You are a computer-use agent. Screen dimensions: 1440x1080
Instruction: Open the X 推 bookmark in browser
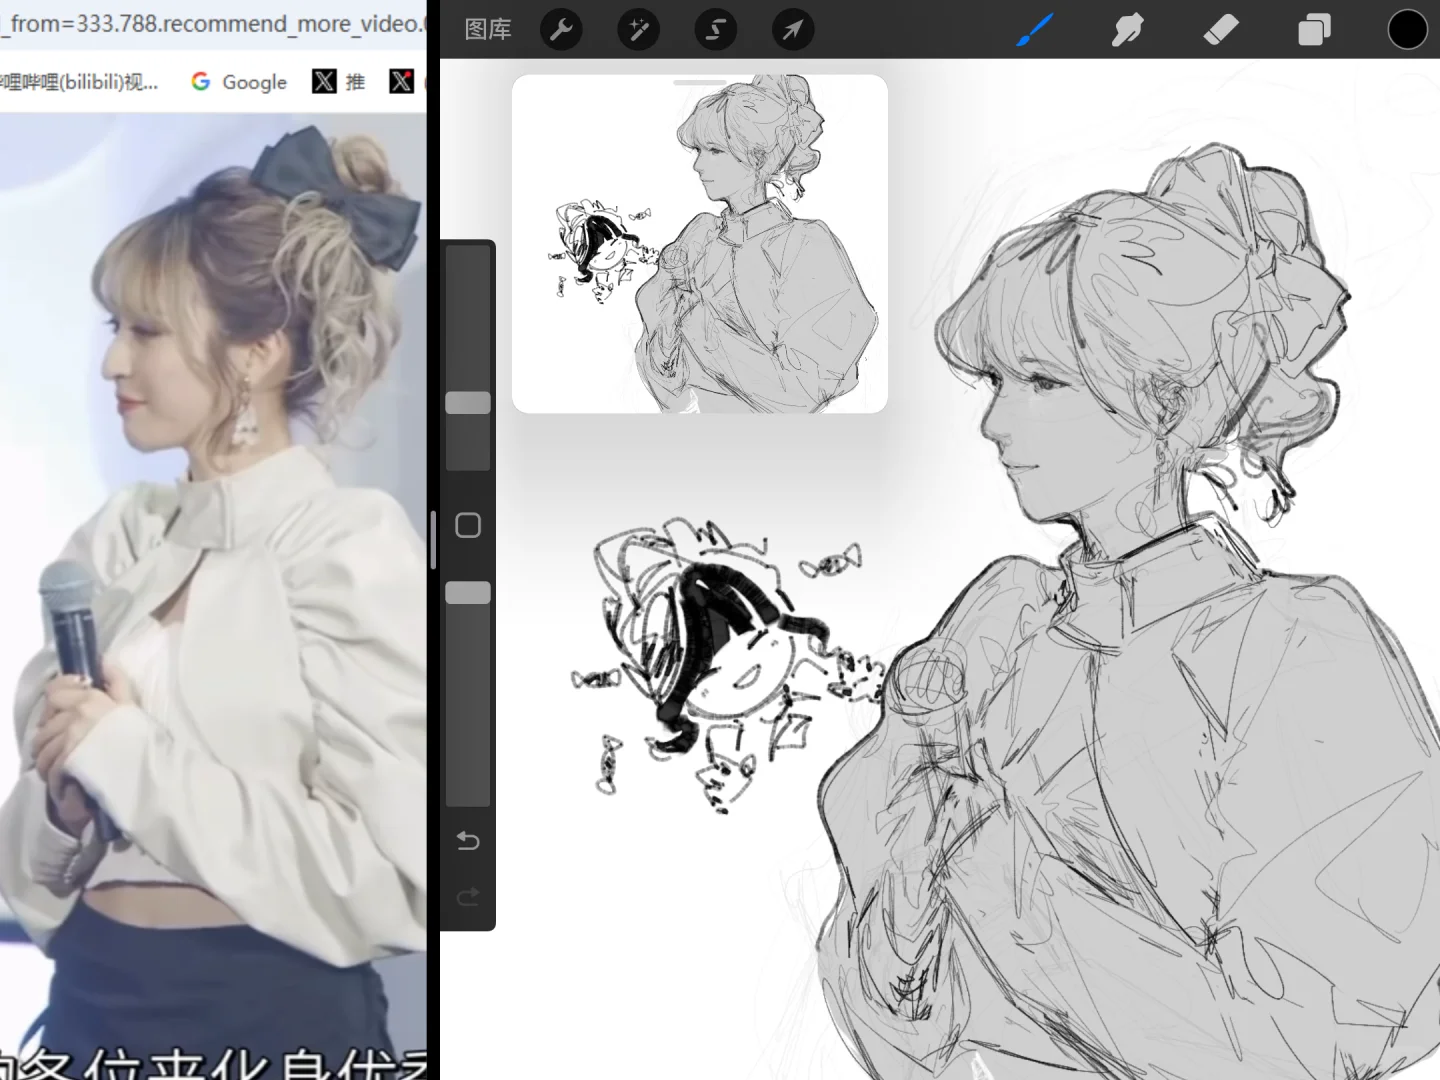(x=339, y=82)
